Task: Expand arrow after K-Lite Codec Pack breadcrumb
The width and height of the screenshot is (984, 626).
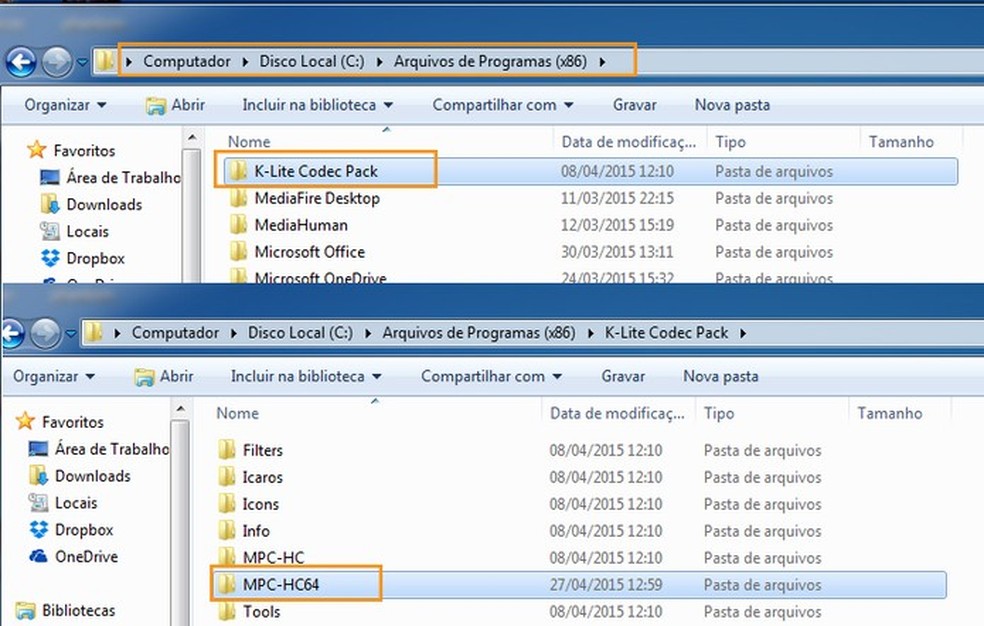Action: (743, 333)
